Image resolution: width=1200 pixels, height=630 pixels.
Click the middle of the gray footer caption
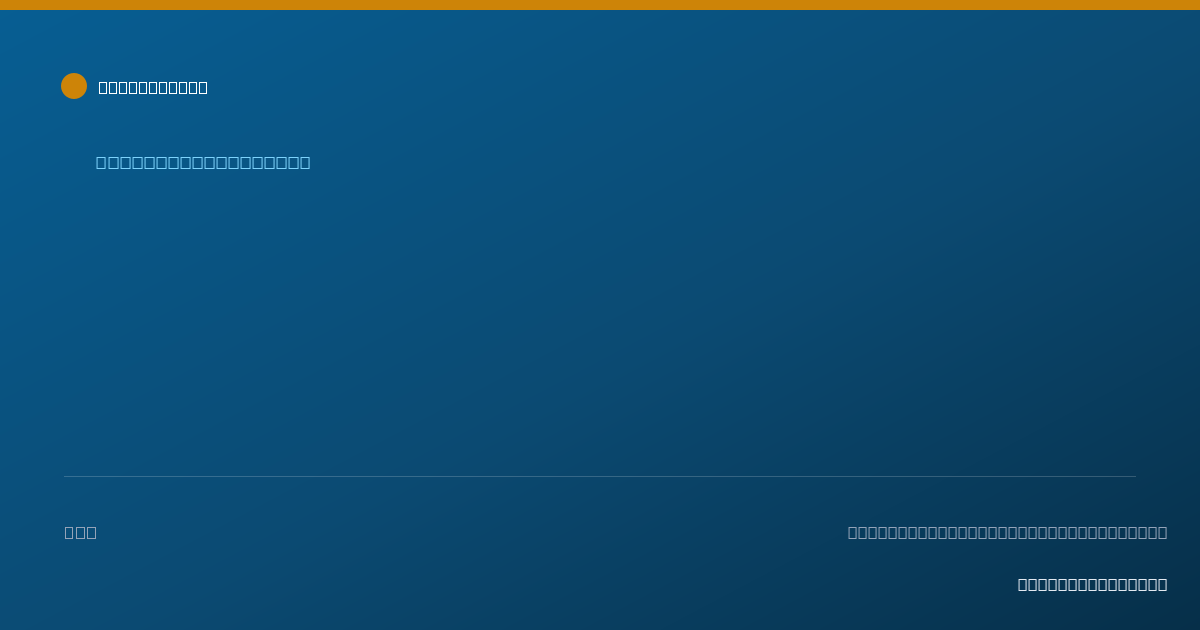tap(1007, 532)
